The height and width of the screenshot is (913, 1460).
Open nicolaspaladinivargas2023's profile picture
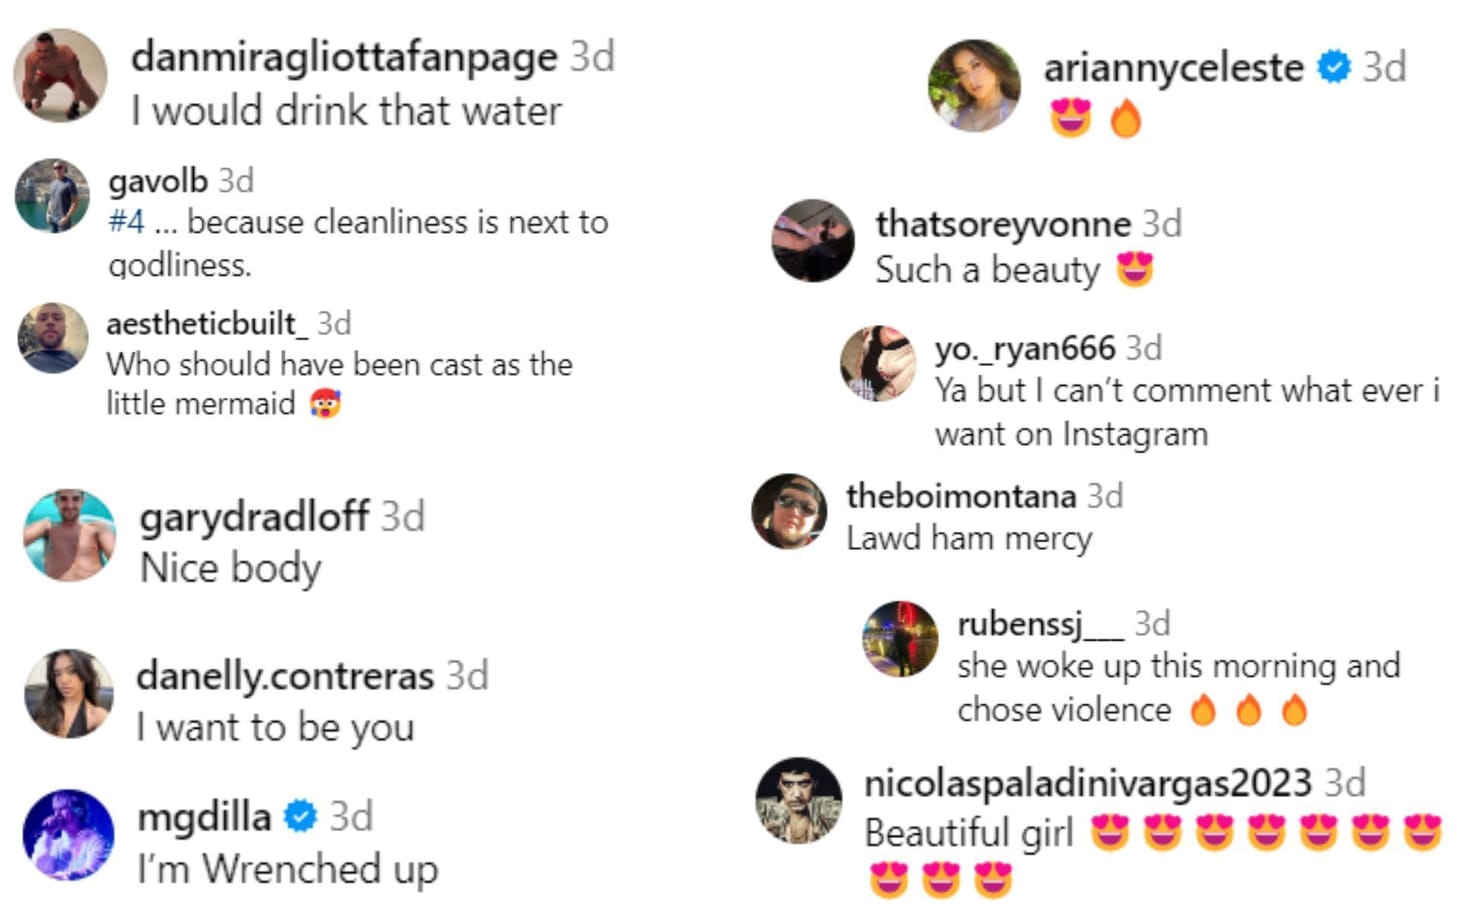pos(798,801)
